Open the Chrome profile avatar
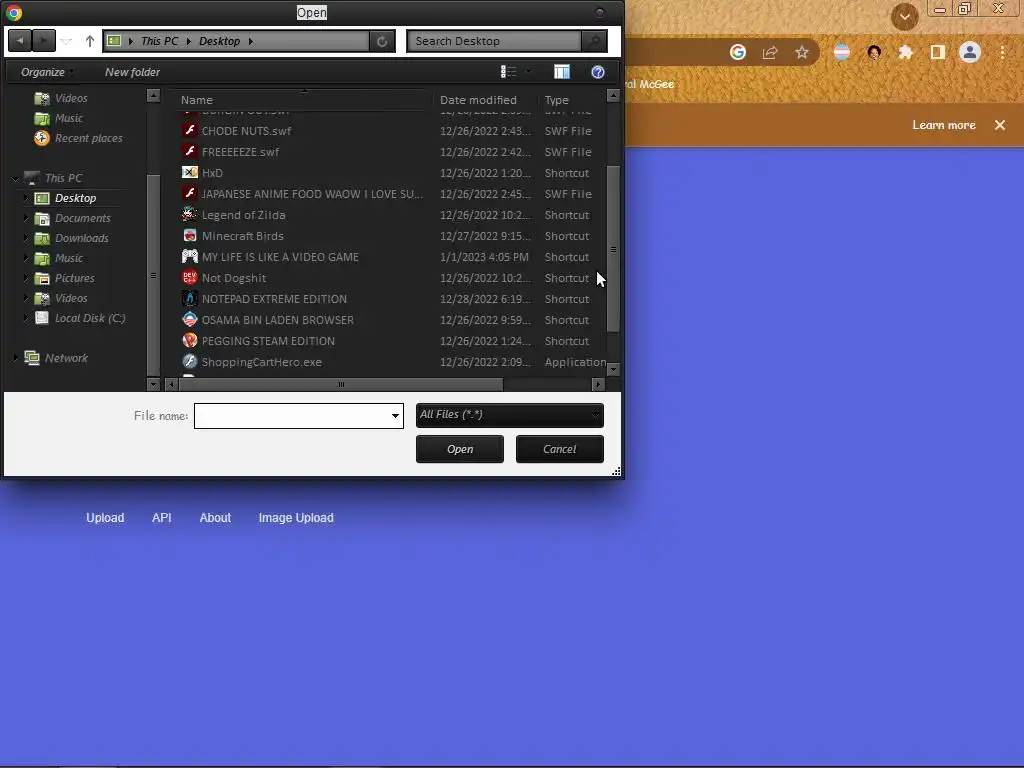The width and height of the screenshot is (1024, 768). [970, 52]
